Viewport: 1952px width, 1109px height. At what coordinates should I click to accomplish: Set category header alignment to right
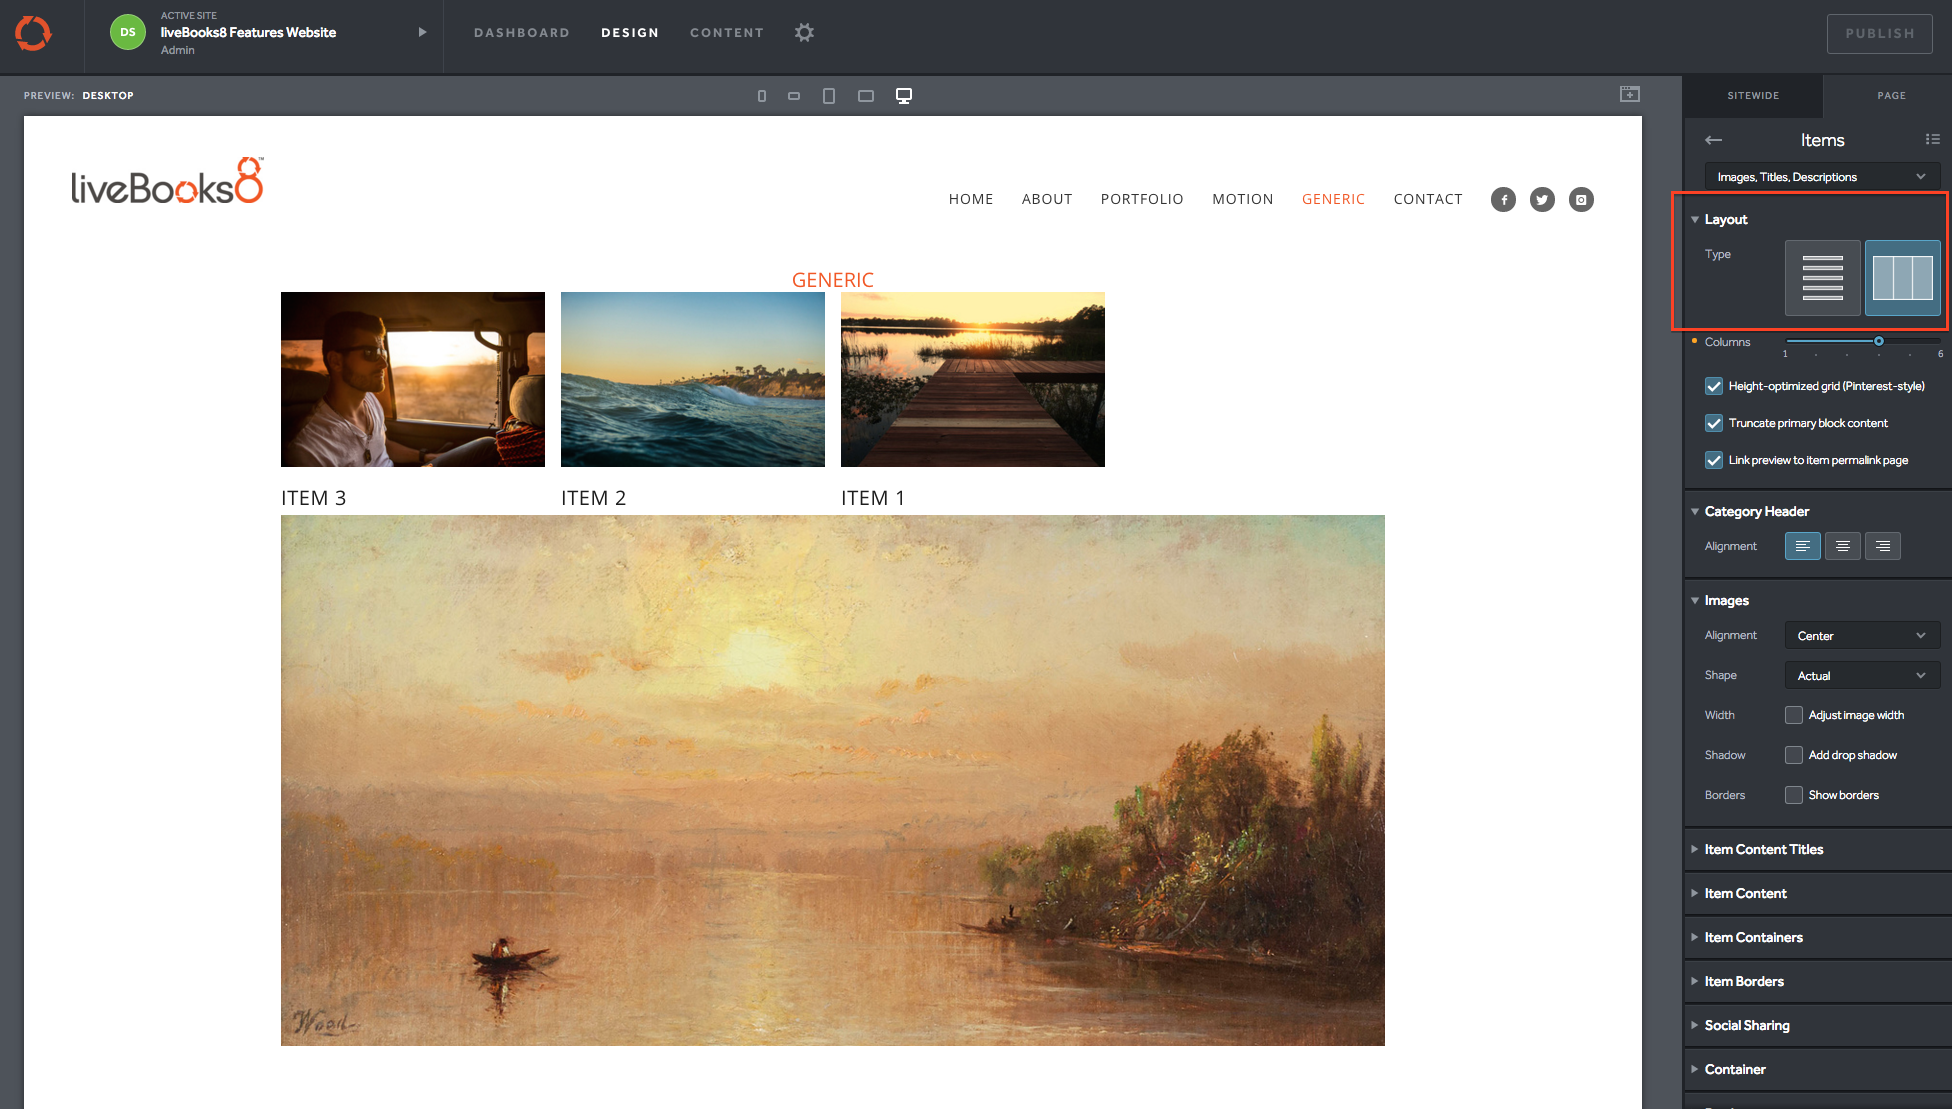pyautogui.click(x=1882, y=546)
